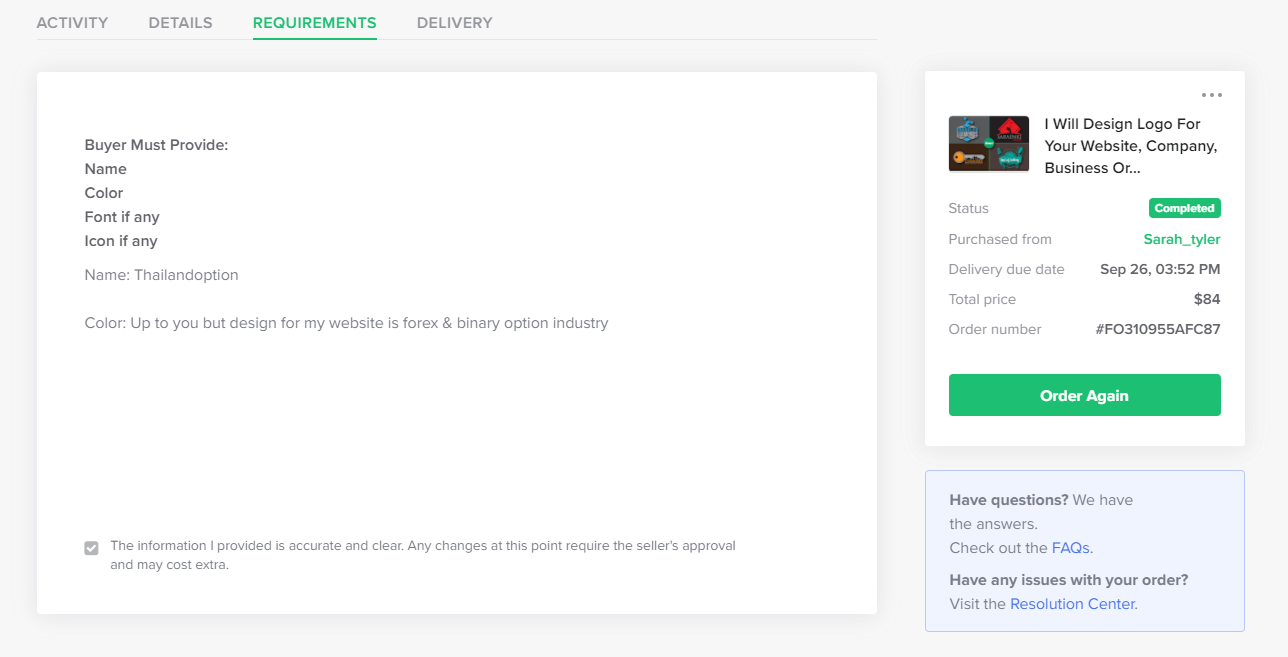Switch to the Activity tab
1288x657 pixels.
72,22
